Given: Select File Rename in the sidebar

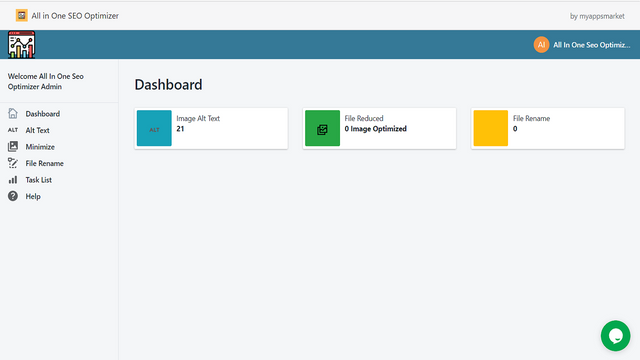Looking at the screenshot, I should point(44,163).
